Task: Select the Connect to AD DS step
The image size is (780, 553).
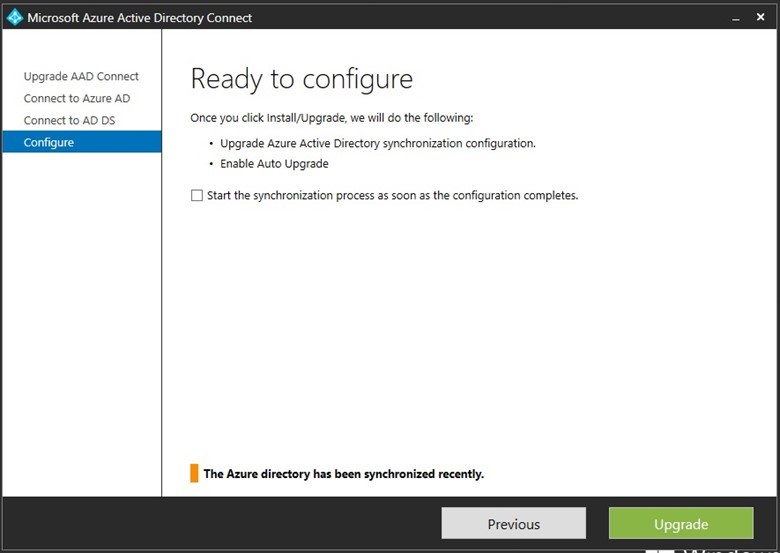Action: (x=69, y=120)
